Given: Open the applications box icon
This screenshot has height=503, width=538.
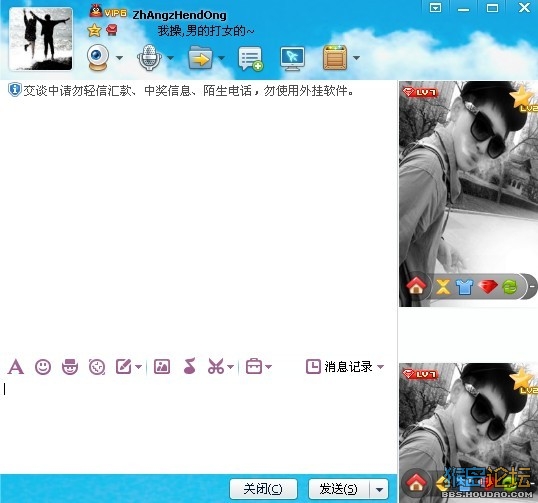Looking at the screenshot, I should click(x=335, y=57).
